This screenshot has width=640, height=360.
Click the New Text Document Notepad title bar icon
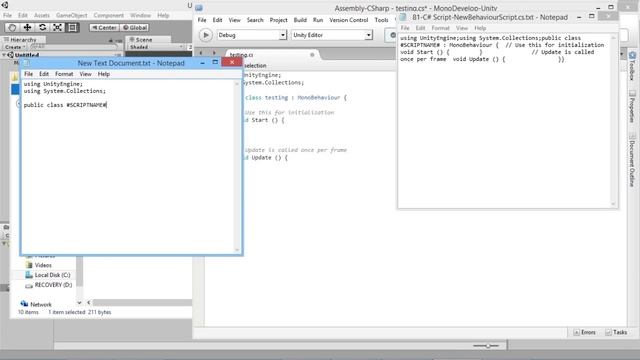coord(27,63)
